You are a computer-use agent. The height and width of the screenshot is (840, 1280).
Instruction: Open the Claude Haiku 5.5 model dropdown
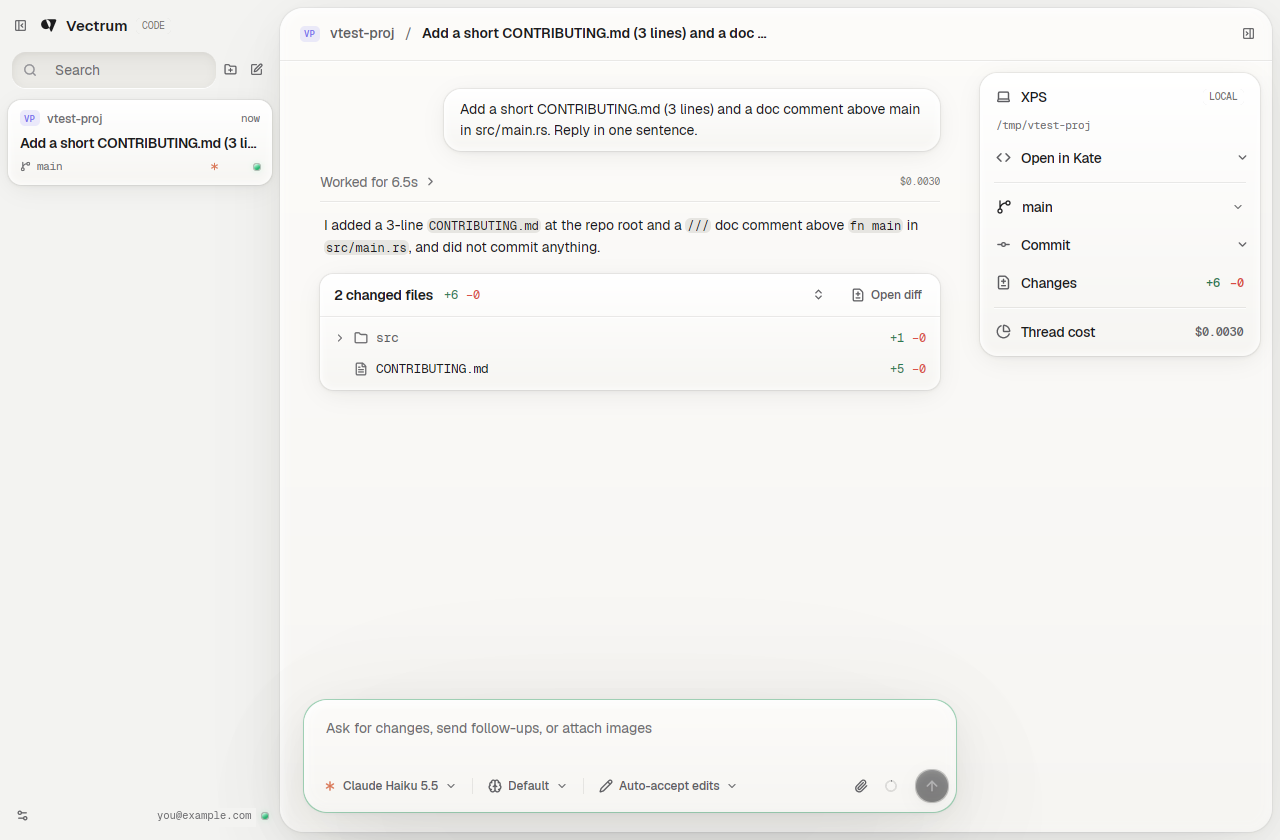click(x=391, y=786)
